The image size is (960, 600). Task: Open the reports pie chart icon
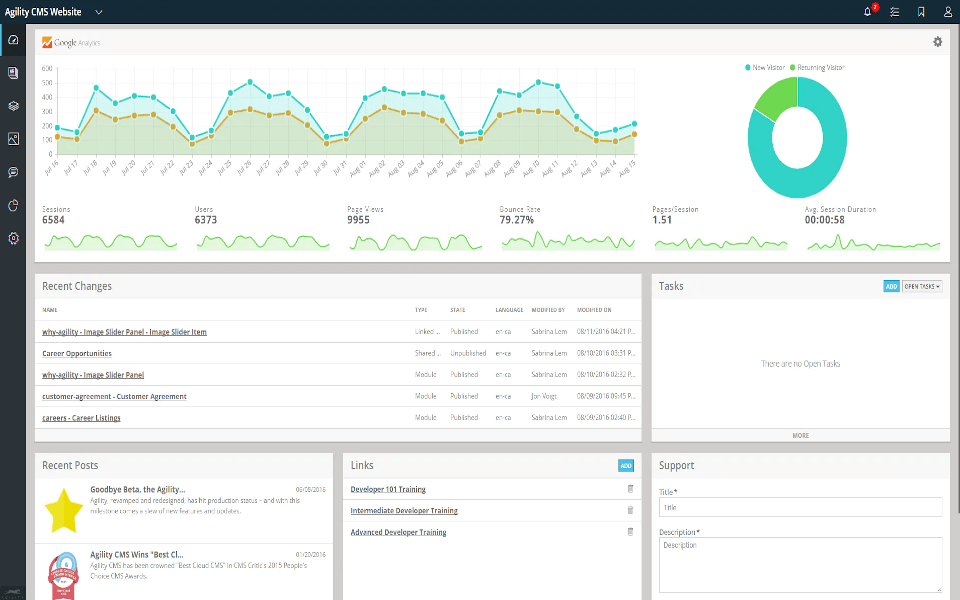(x=13, y=205)
